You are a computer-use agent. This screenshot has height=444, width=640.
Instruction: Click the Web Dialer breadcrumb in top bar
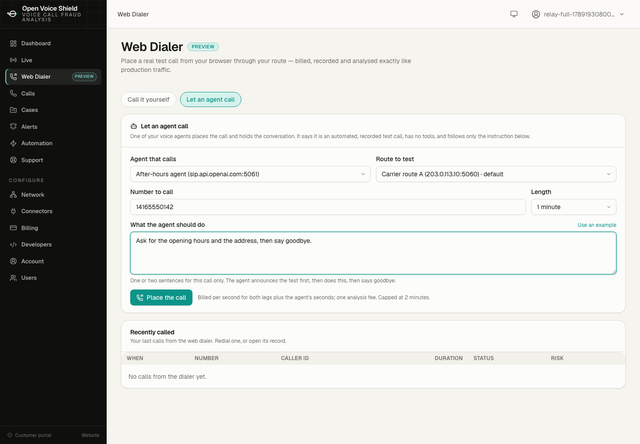pos(133,14)
